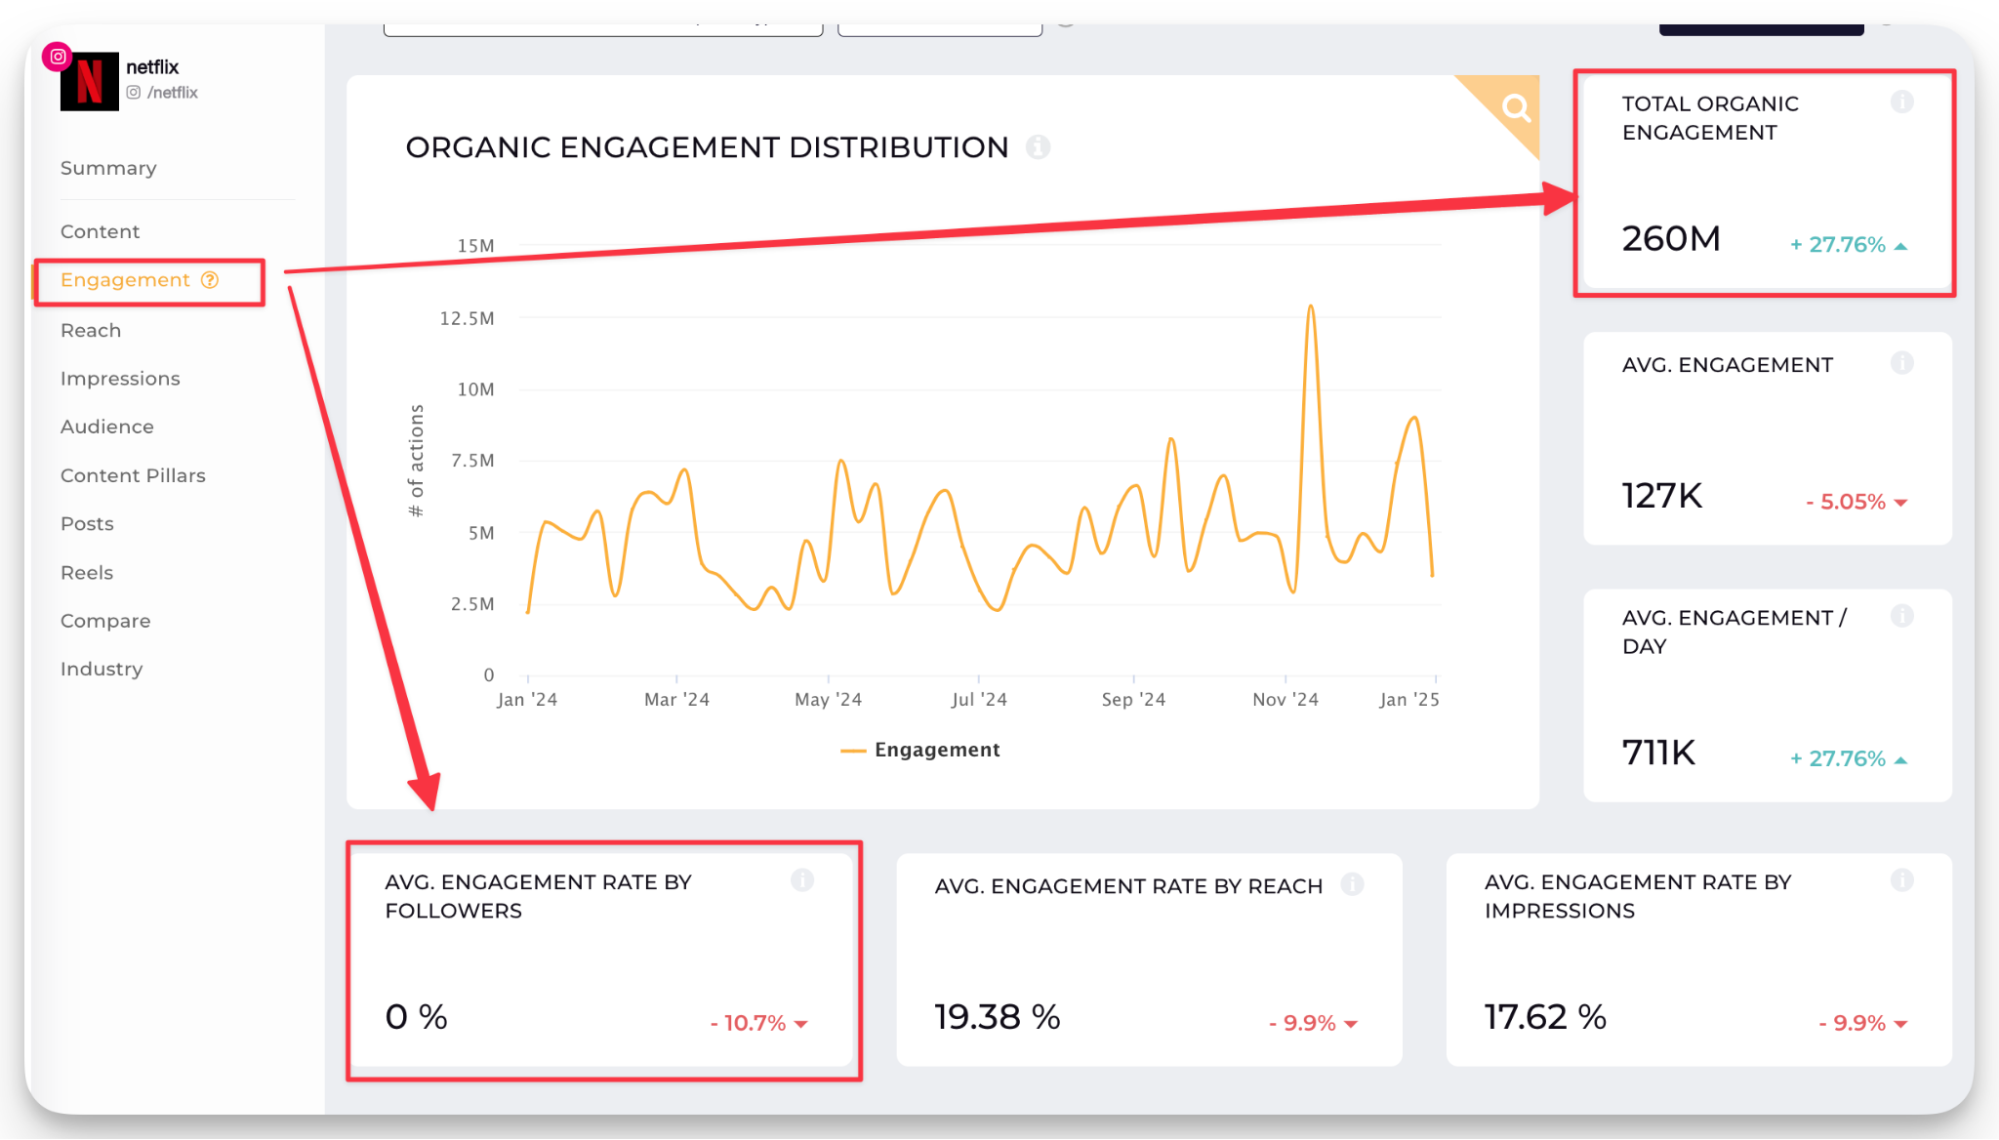The width and height of the screenshot is (1999, 1140).
Task: Click the 260M total engagement value
Action: tap(1671, 239)
